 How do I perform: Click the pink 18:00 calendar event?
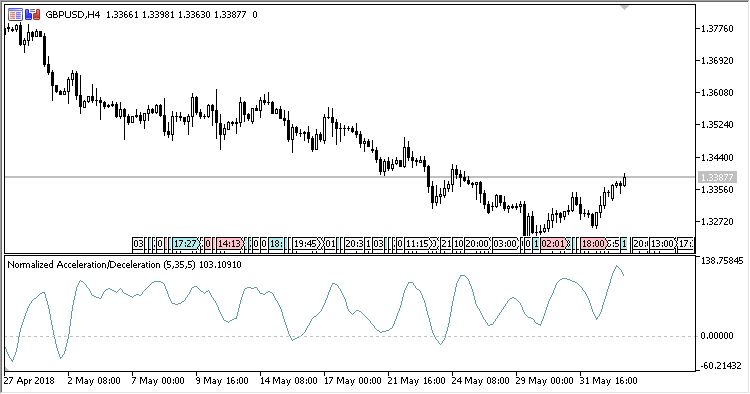pos(593,244)
